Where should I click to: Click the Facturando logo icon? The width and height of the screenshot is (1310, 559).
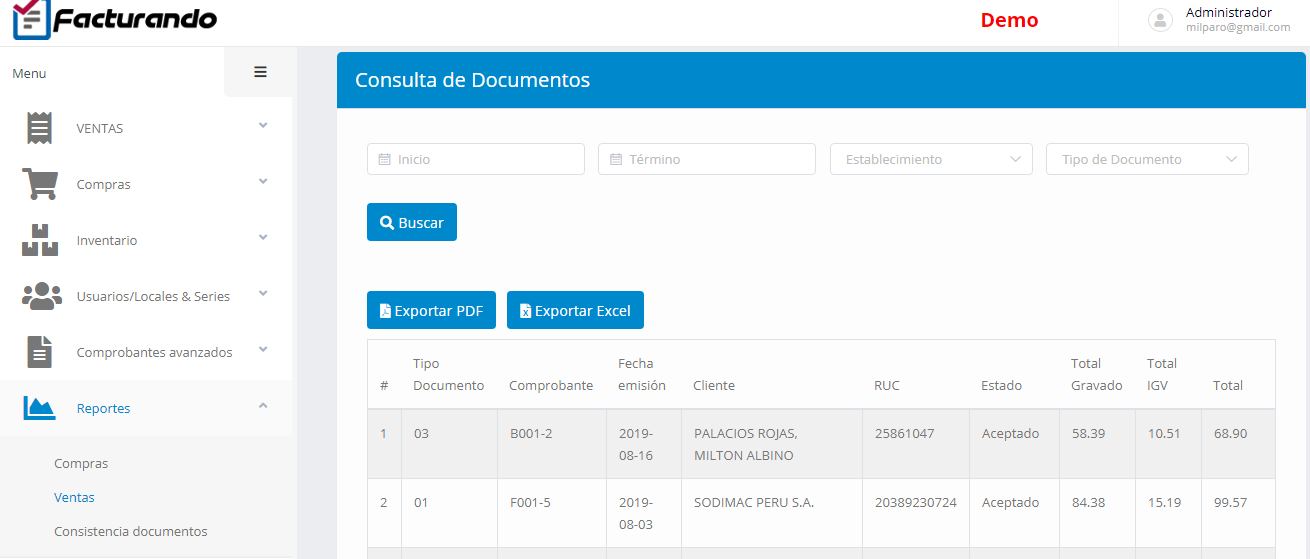click(x=31, y=20)
